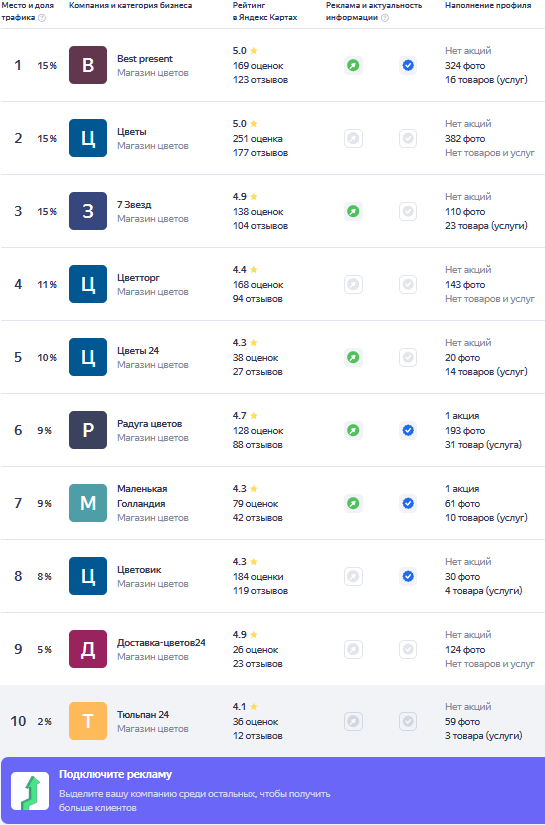
Task: Click the green ad icon for Маленькая Голландия
Action: coord(354,504)
